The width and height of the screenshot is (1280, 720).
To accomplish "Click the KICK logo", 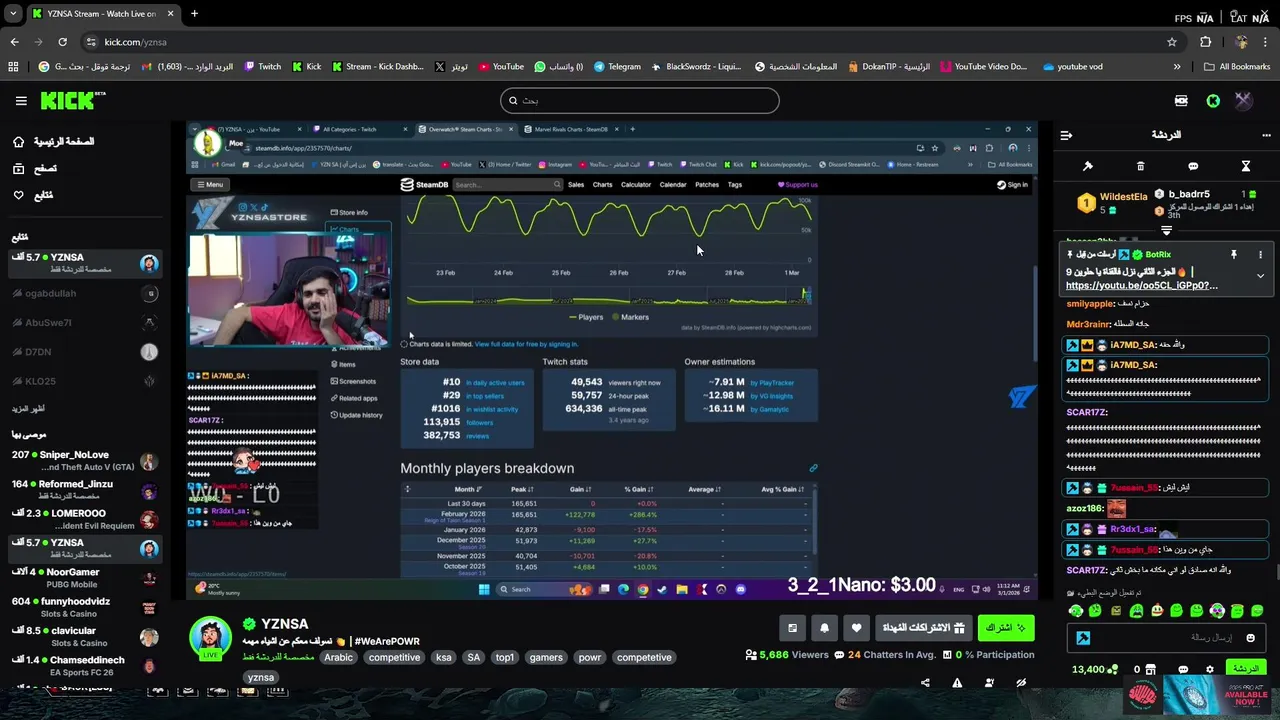I will 72,101.
